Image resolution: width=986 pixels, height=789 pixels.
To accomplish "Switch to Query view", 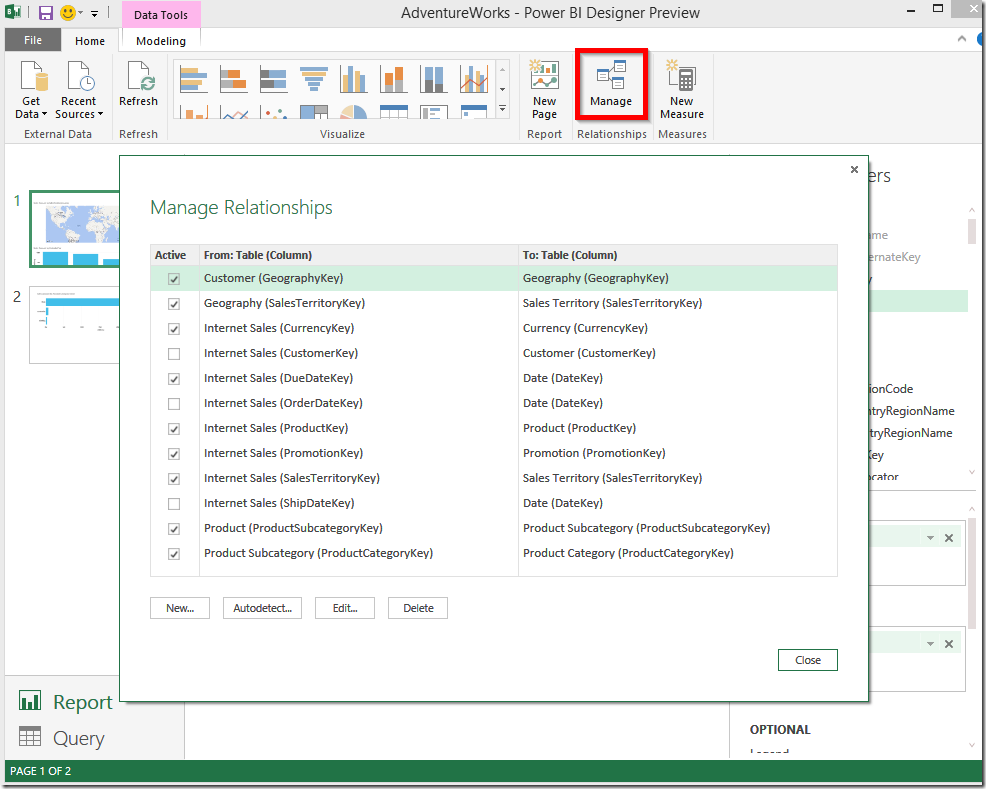I will (x=61, y=737).
